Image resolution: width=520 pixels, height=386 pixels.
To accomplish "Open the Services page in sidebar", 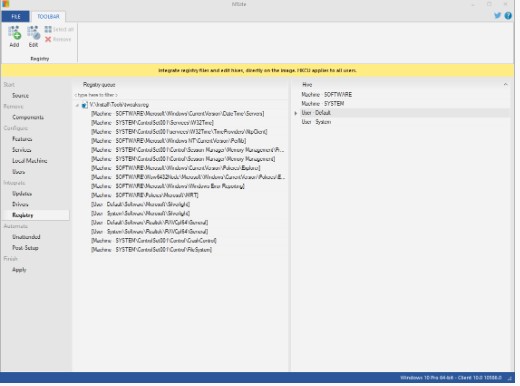I will tap(22, 150).
